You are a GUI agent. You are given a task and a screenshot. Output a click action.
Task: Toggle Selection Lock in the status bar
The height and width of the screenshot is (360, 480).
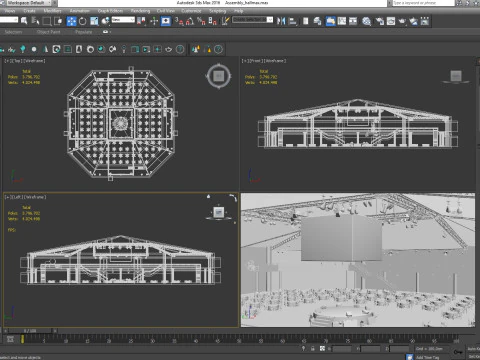pyautogui.click(x=313, y=348)
